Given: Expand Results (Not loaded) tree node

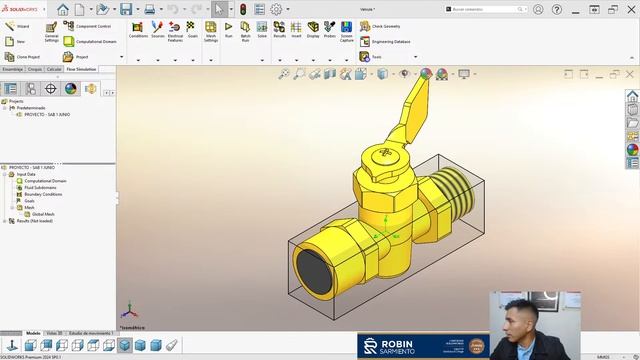Looking at the screenshot, I should coord(5,221).
